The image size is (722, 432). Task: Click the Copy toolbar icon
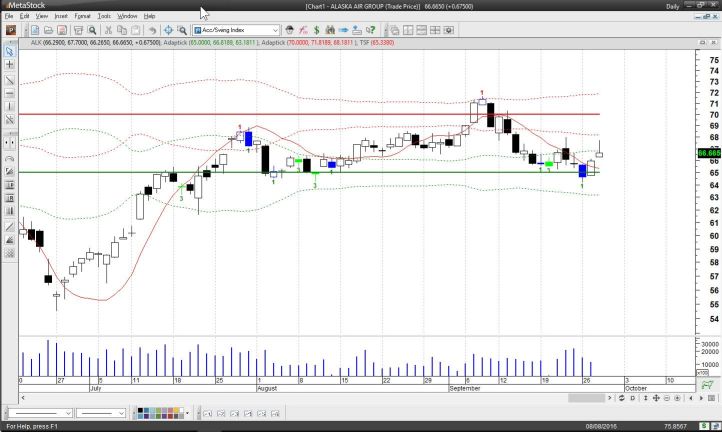click(x=122, y=30)
